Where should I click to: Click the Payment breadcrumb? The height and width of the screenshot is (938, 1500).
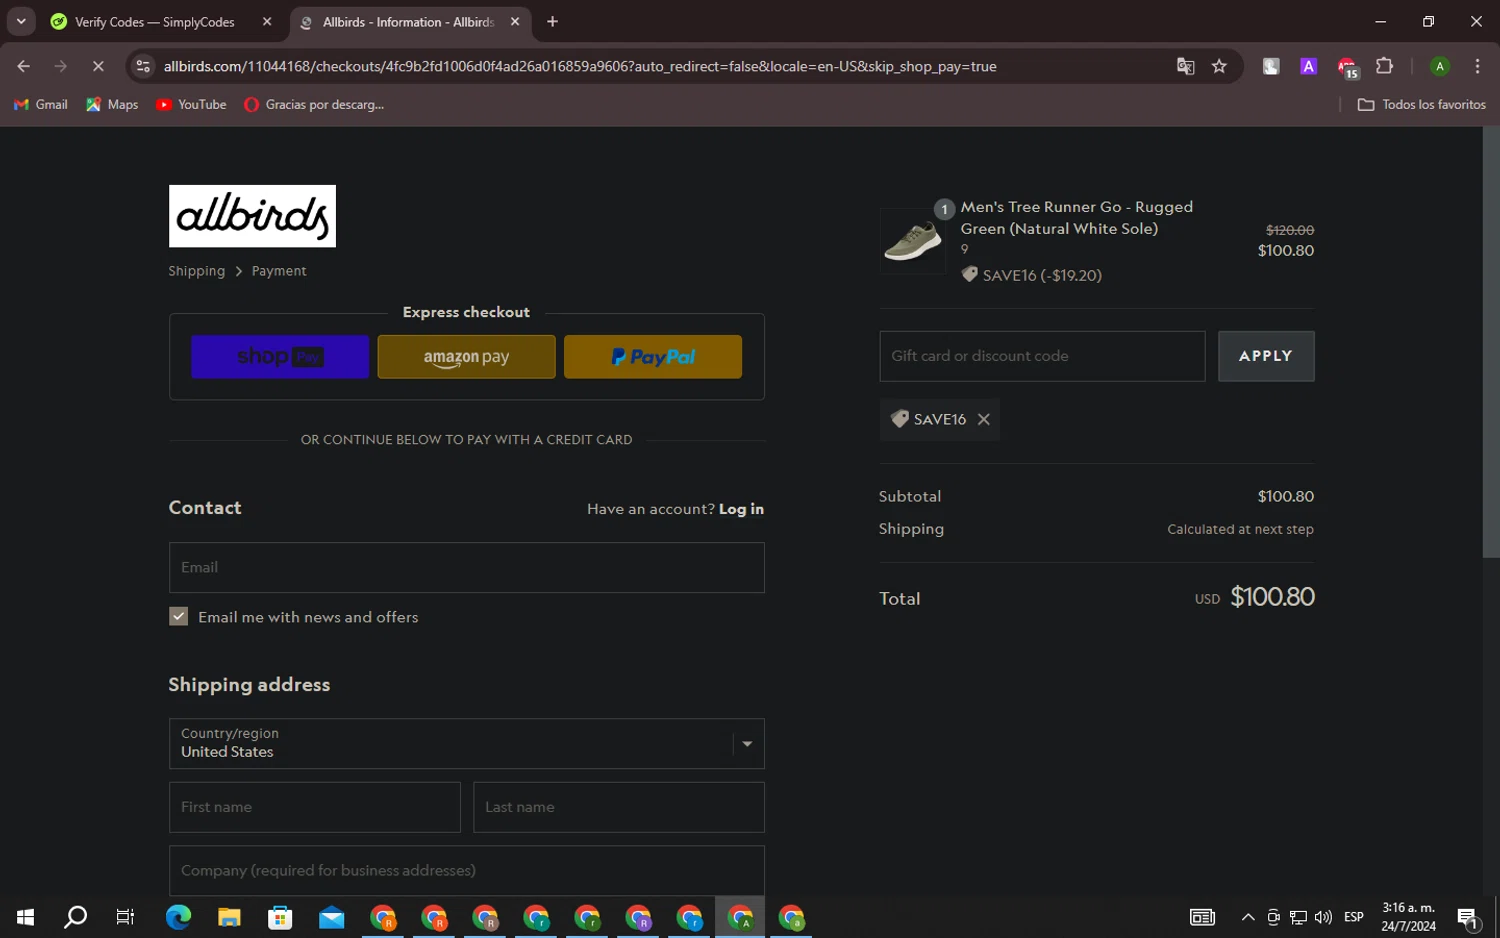(279, 271)
